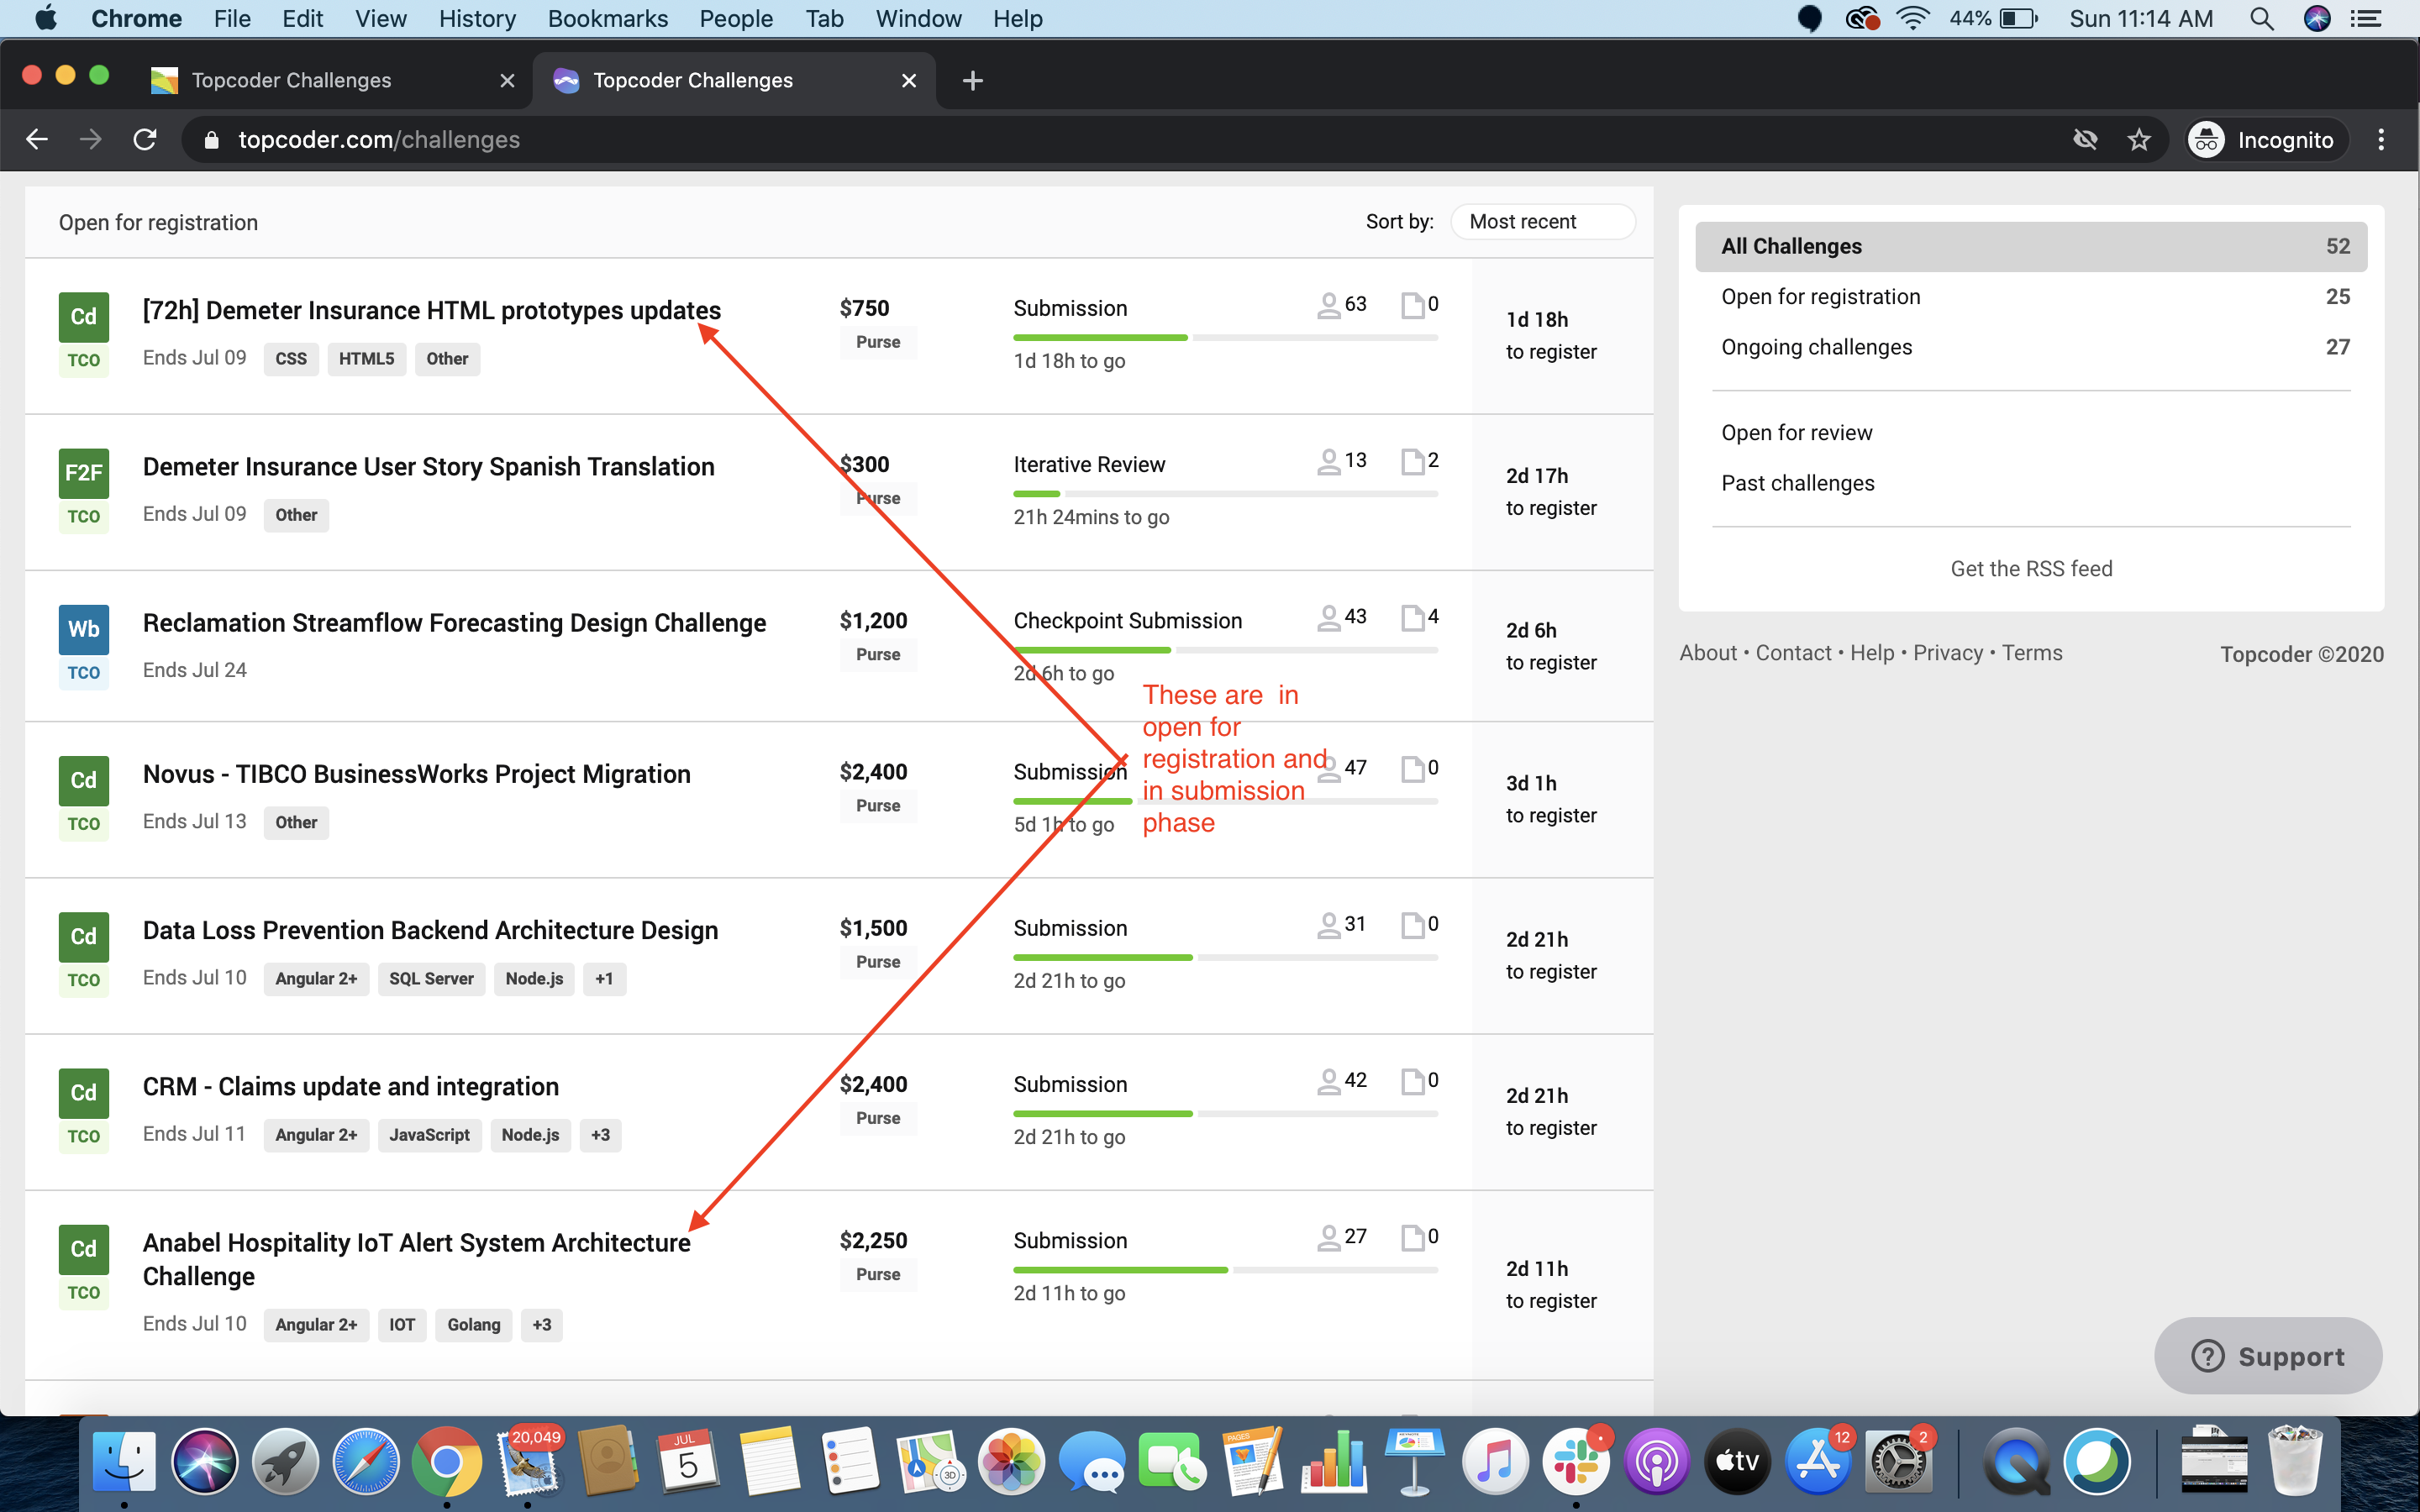Open System Preferences from the dock
Viewport: 2420px width, 1512px height.
click(1898, 1462)
